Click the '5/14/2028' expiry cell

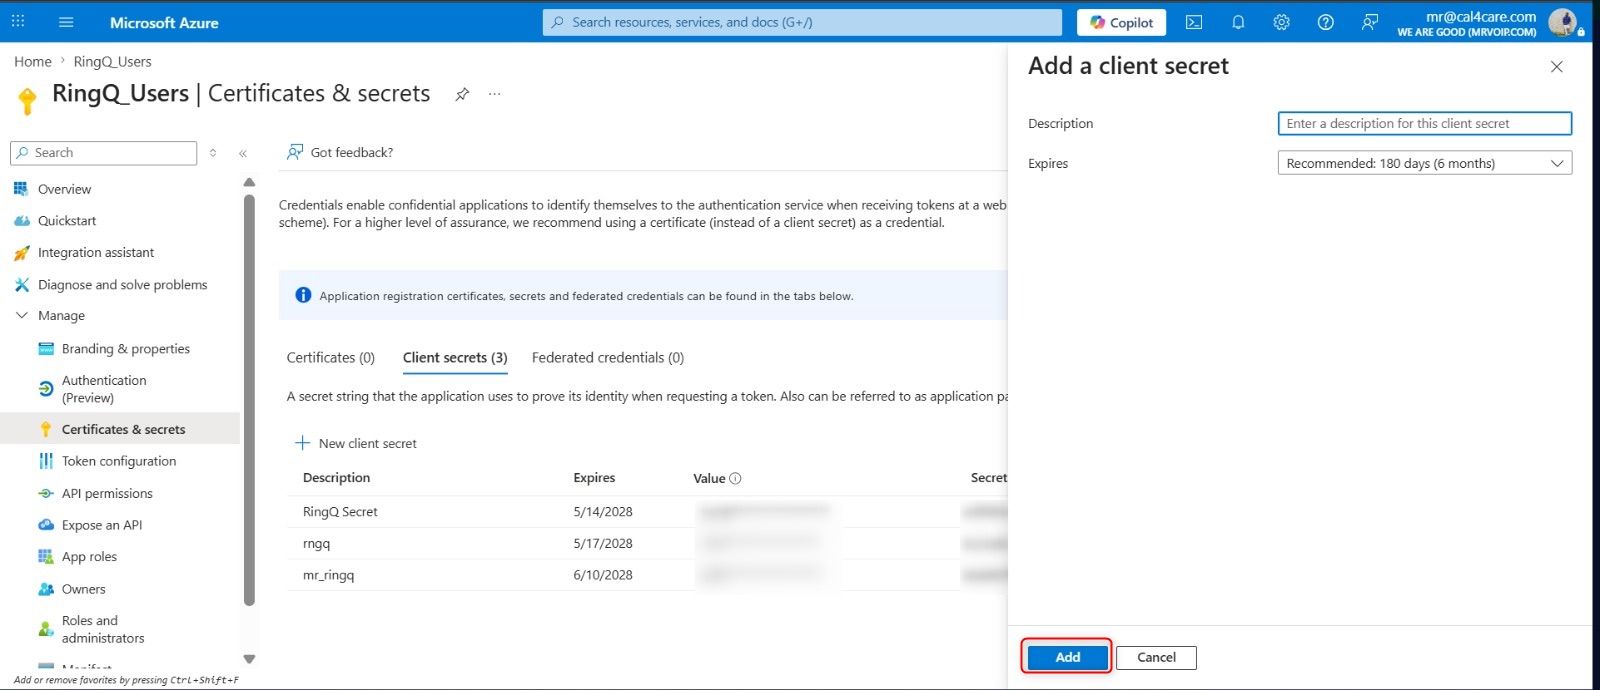(x=603, y=511)
